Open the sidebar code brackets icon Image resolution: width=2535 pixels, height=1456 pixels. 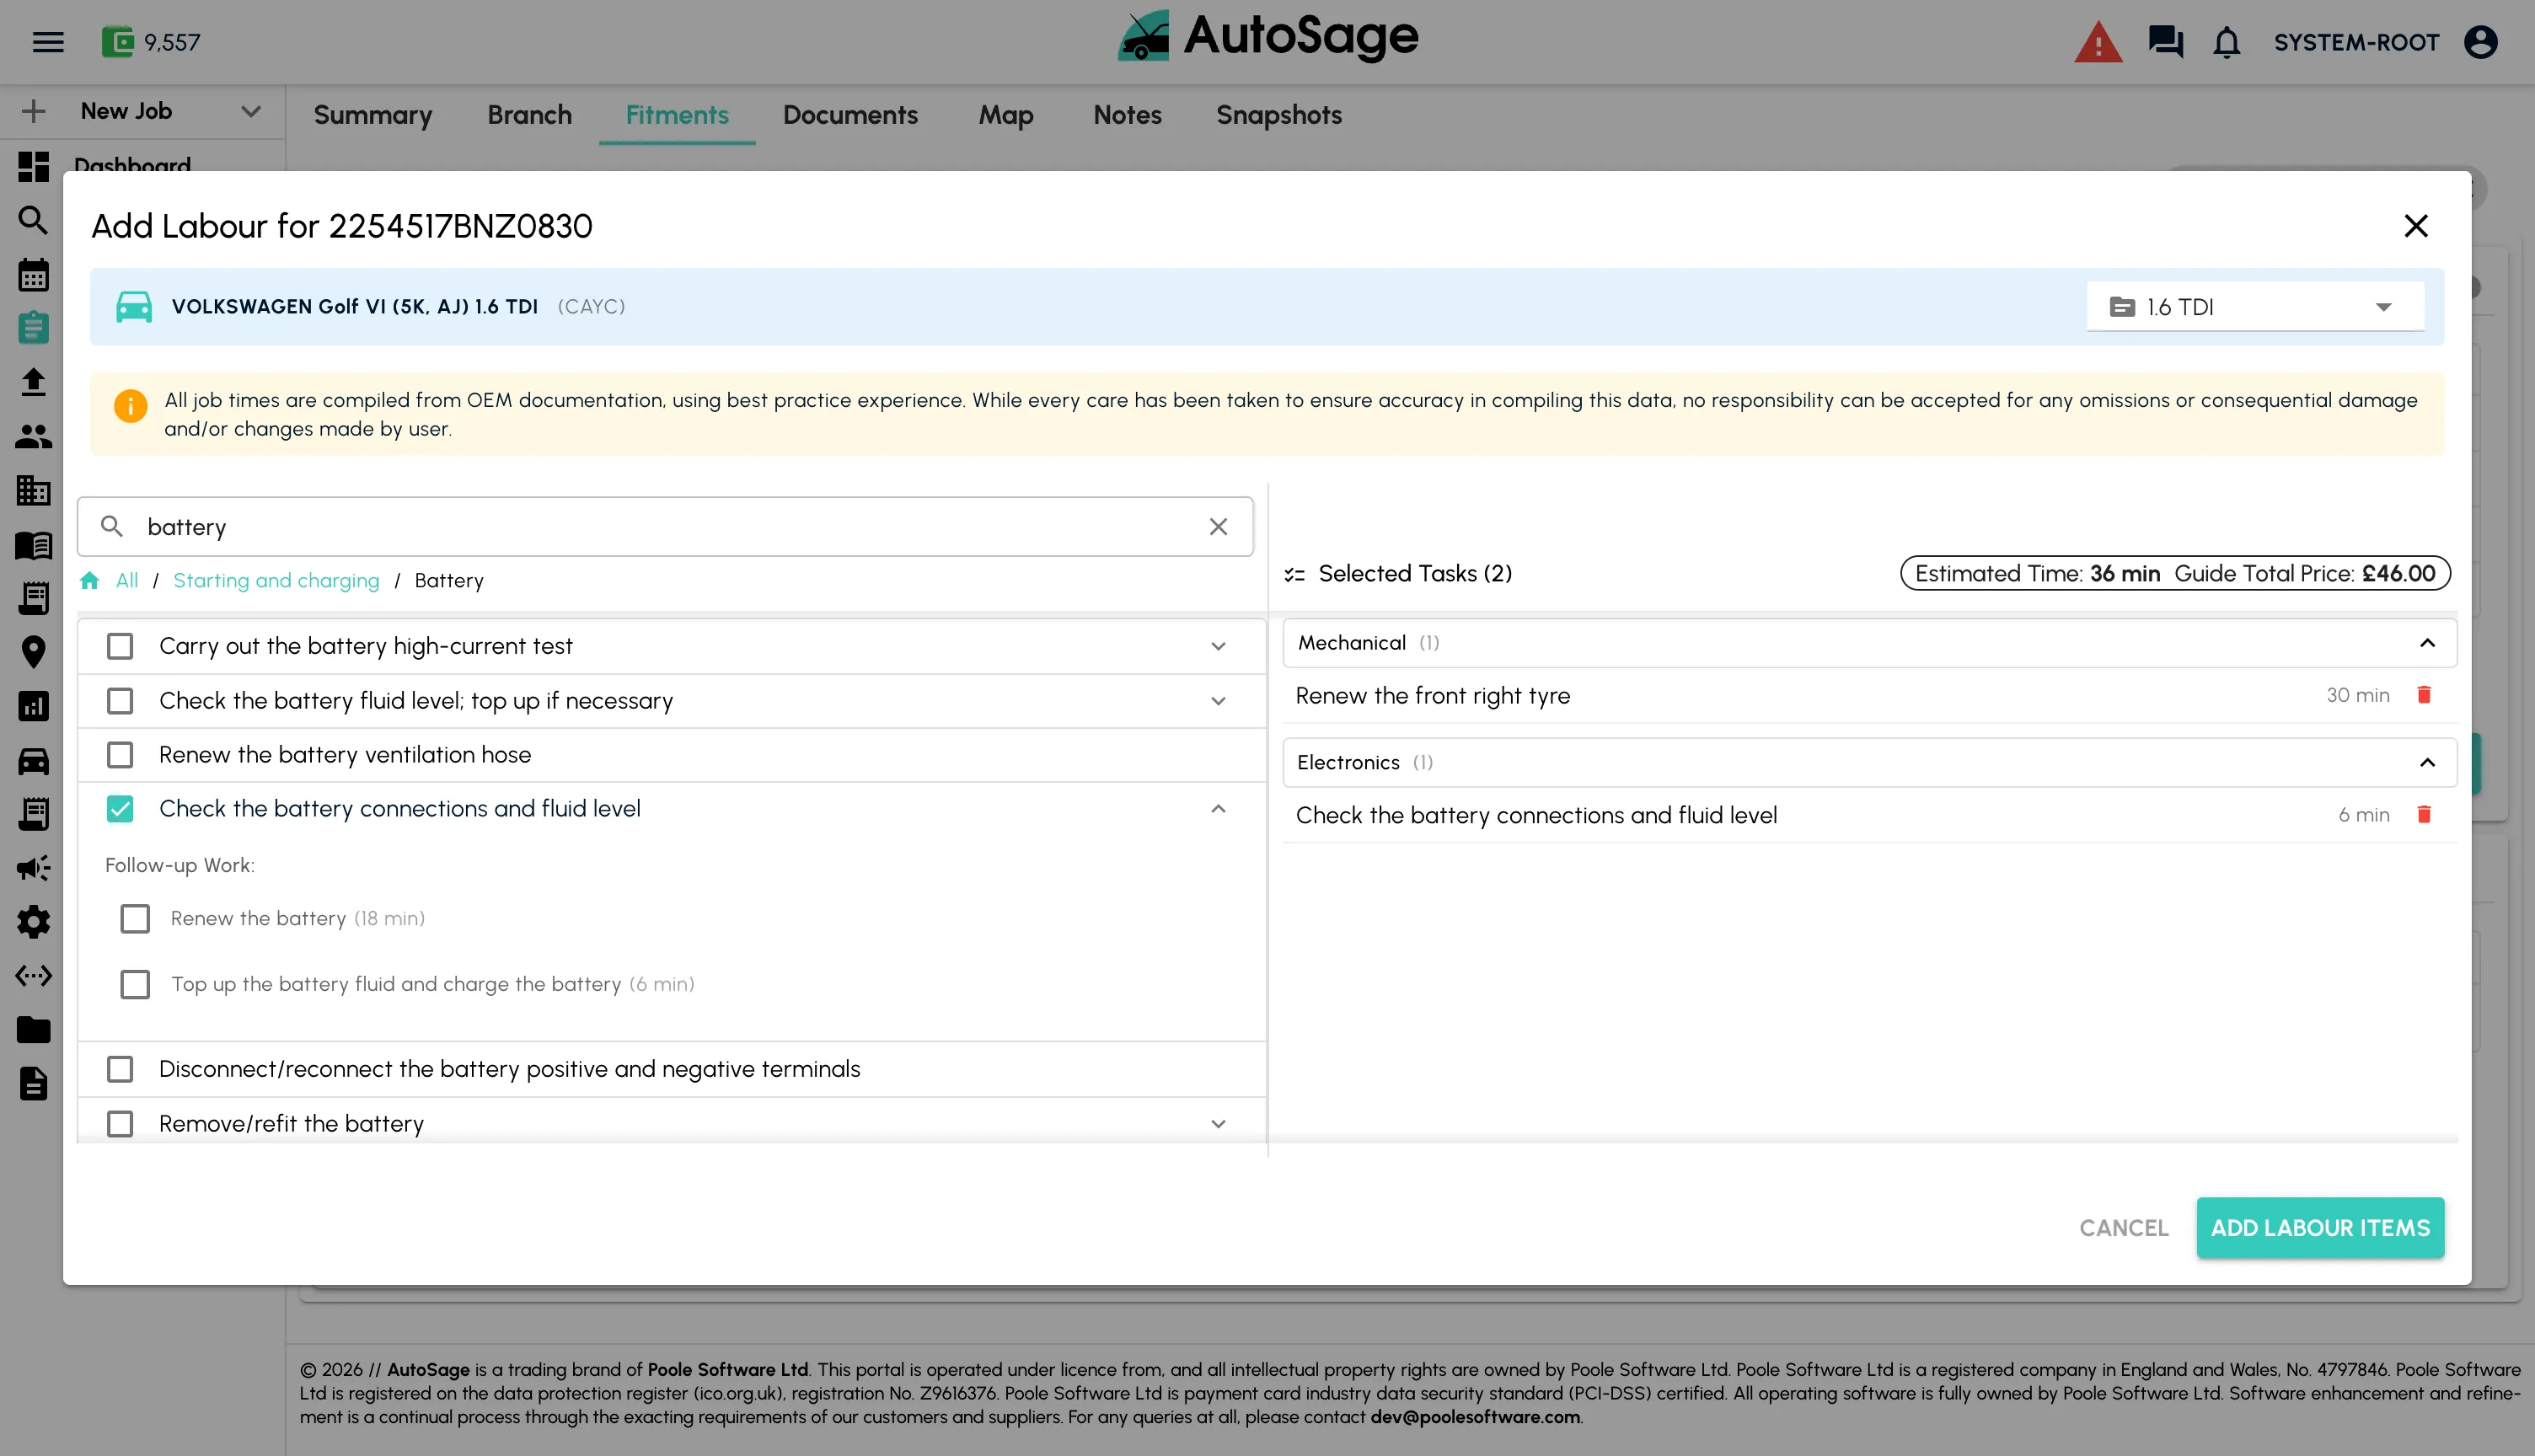point(33,975)
